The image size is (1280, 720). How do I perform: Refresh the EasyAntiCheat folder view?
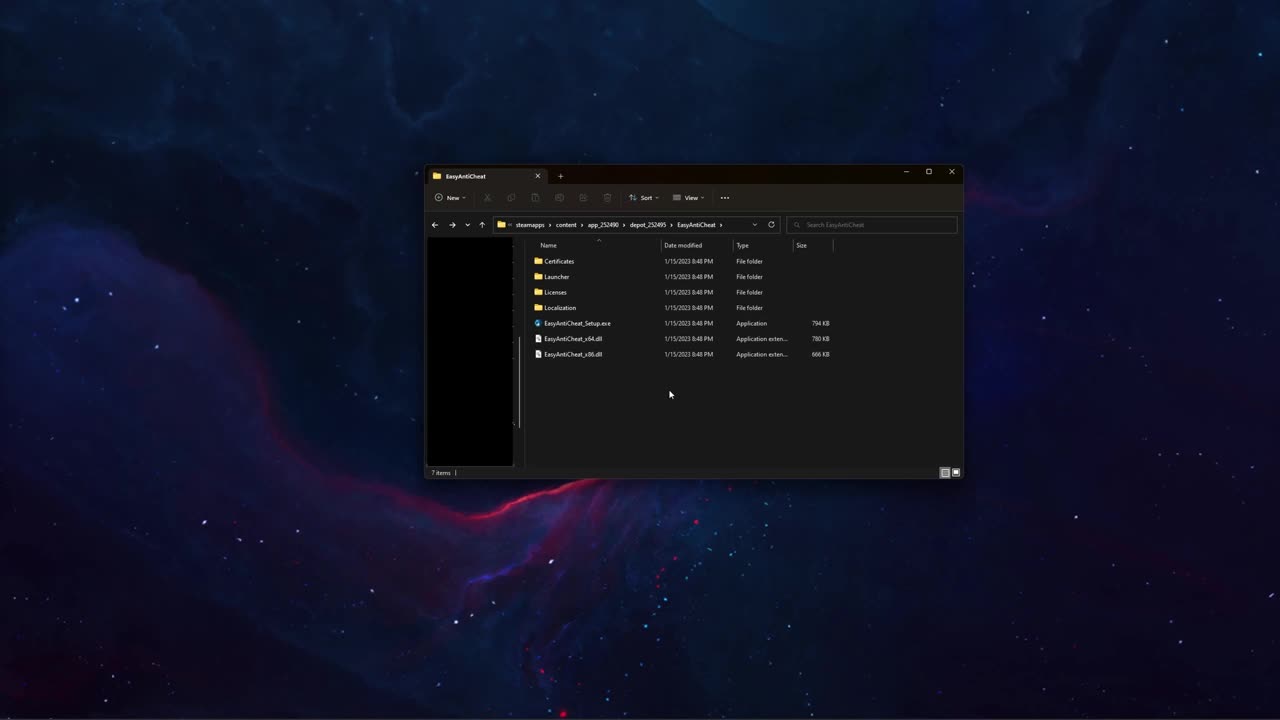771,225
